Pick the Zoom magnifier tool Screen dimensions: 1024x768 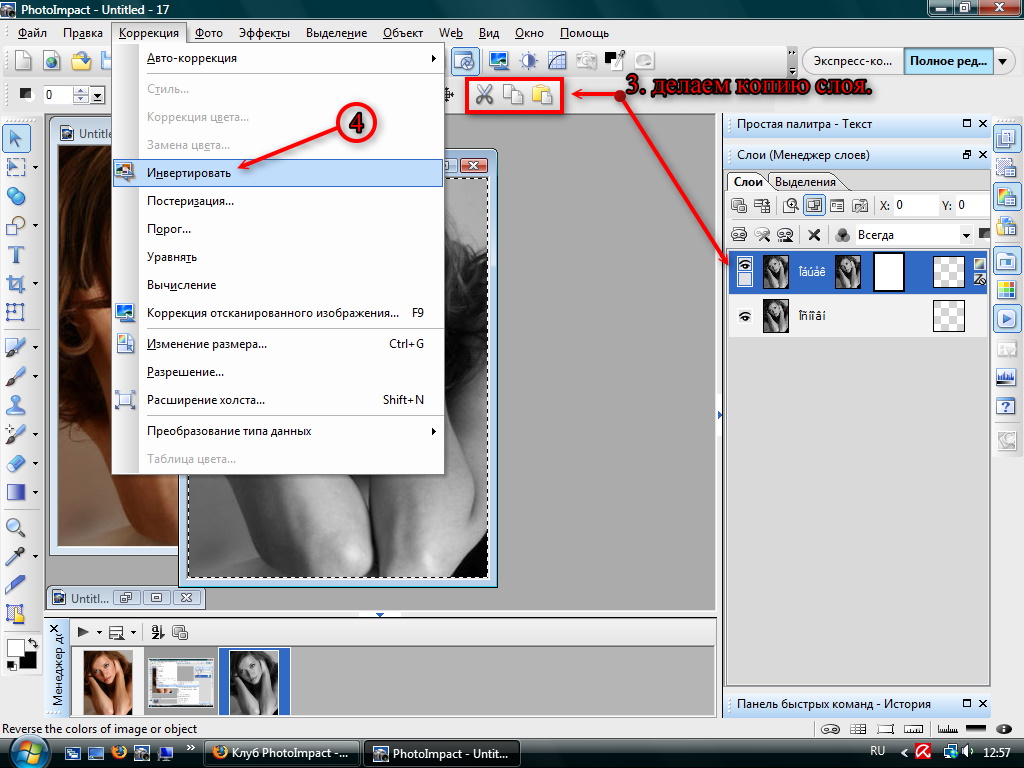click(x=16, y=527)
